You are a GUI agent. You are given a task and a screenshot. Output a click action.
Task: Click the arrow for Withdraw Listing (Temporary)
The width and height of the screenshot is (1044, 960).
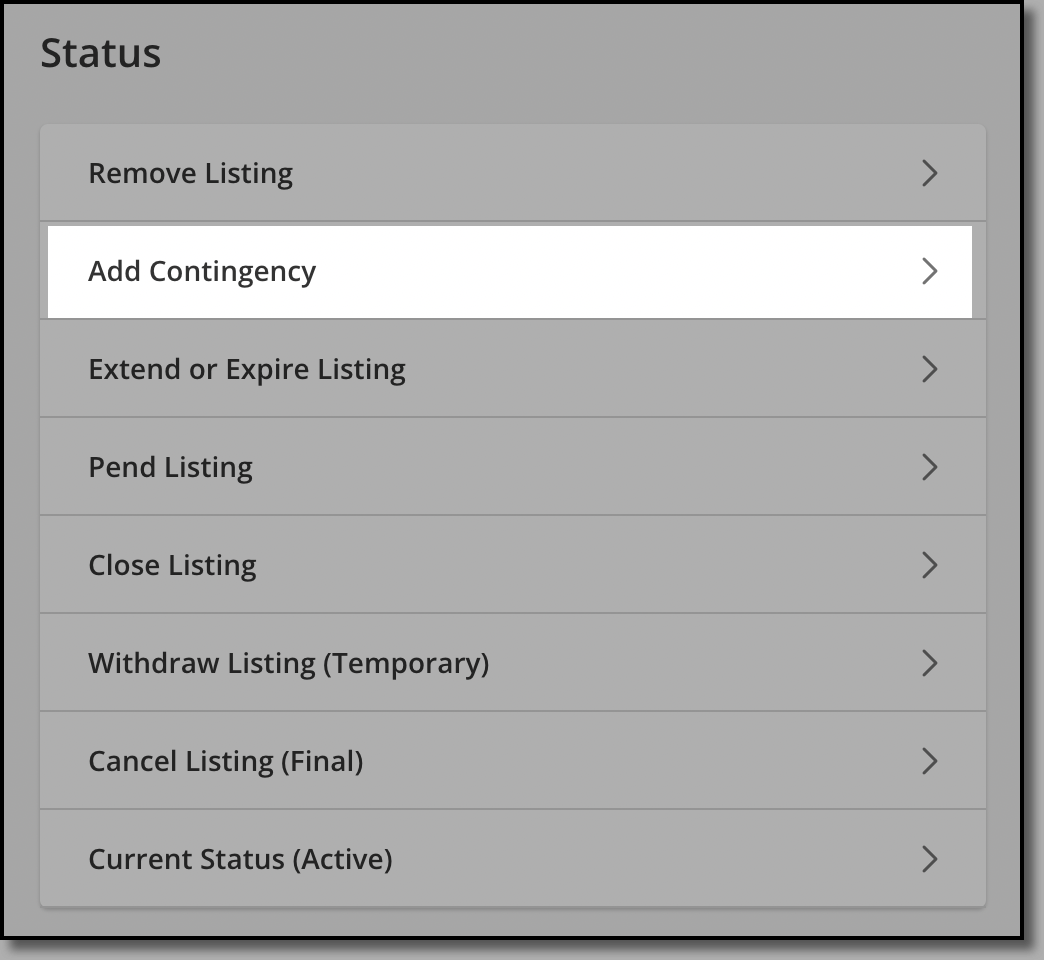coord(929,663)
